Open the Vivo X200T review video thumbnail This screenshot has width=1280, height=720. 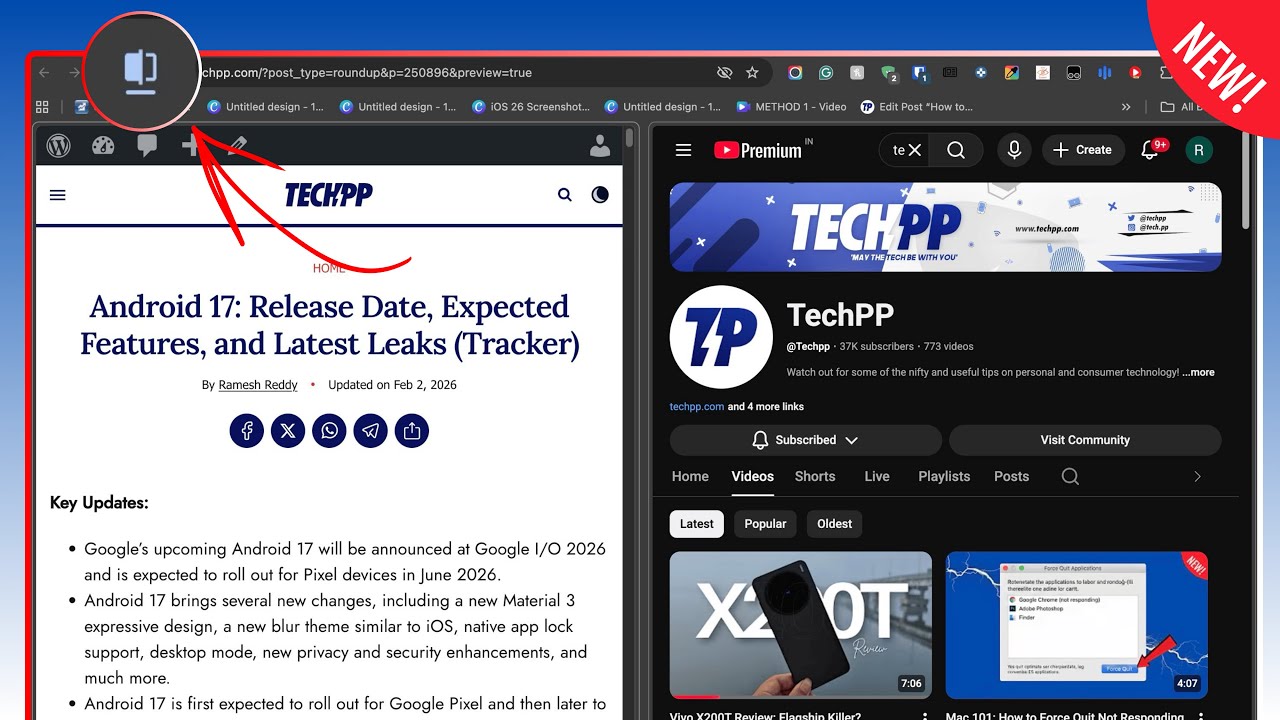click(x=801, y=625)
